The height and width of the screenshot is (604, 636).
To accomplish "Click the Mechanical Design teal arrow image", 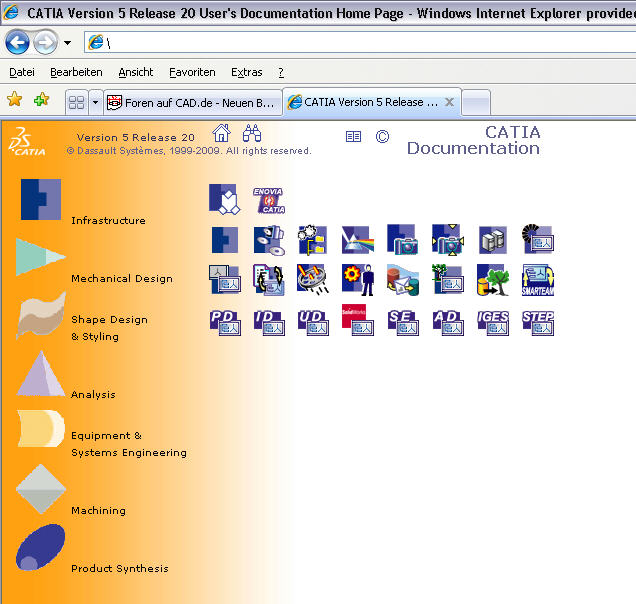I will [x=41, y=257].
